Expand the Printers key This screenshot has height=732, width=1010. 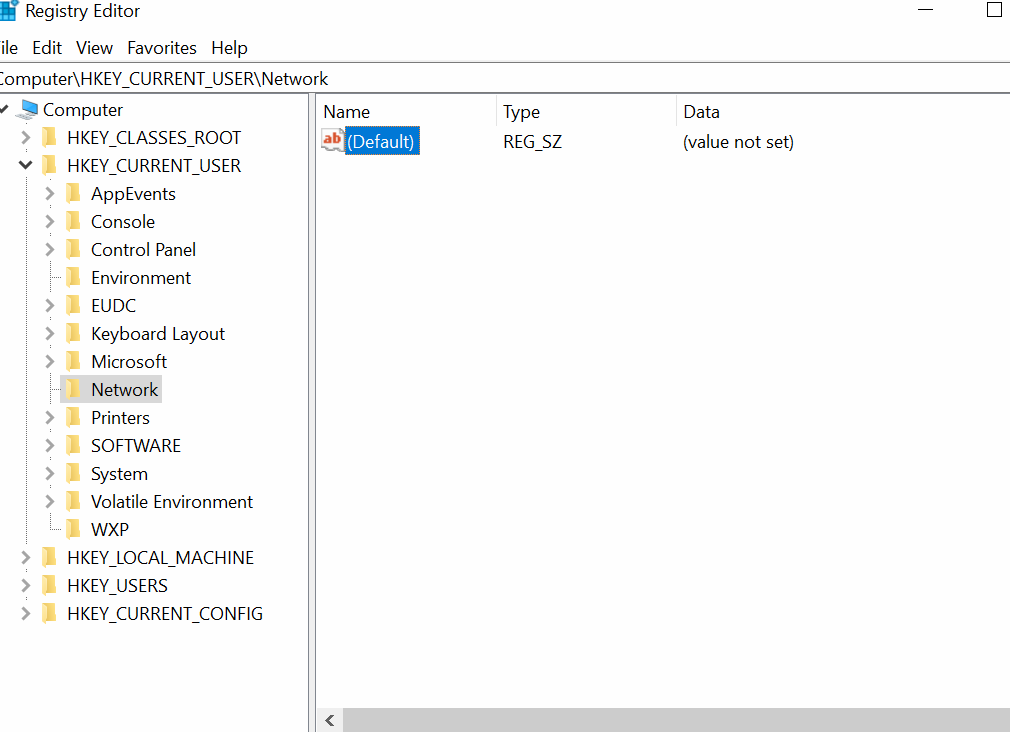[50, 418]
